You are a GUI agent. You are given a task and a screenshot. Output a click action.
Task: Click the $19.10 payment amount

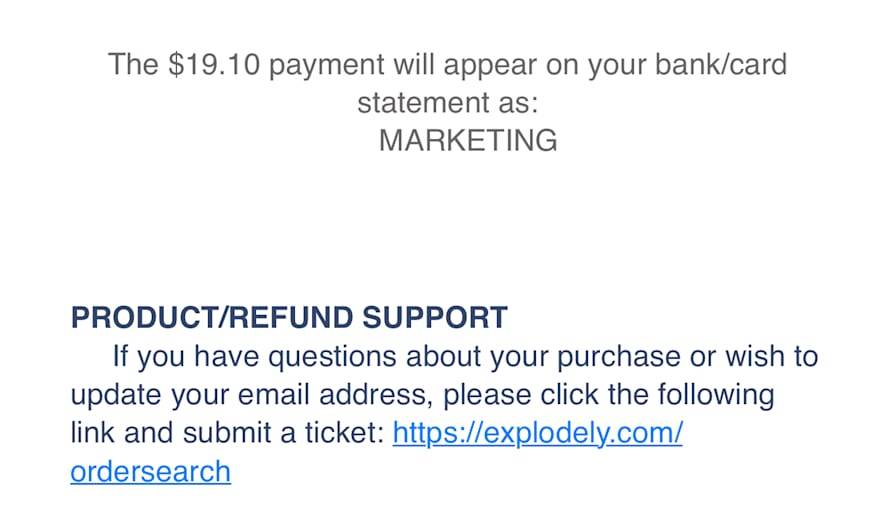tap(214, 64)
